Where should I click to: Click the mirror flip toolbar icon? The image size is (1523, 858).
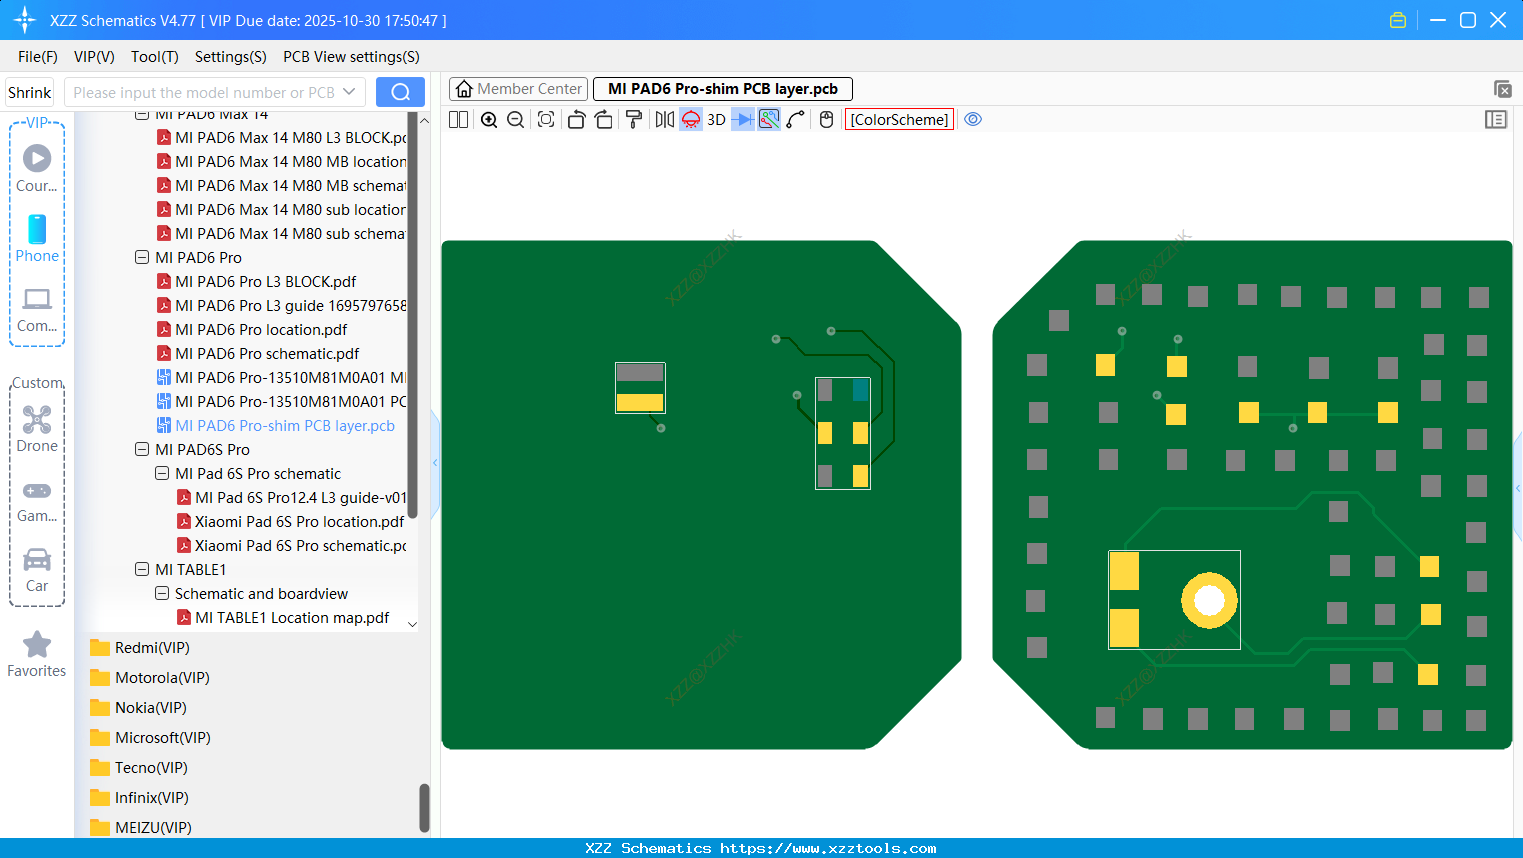(663, 119)
